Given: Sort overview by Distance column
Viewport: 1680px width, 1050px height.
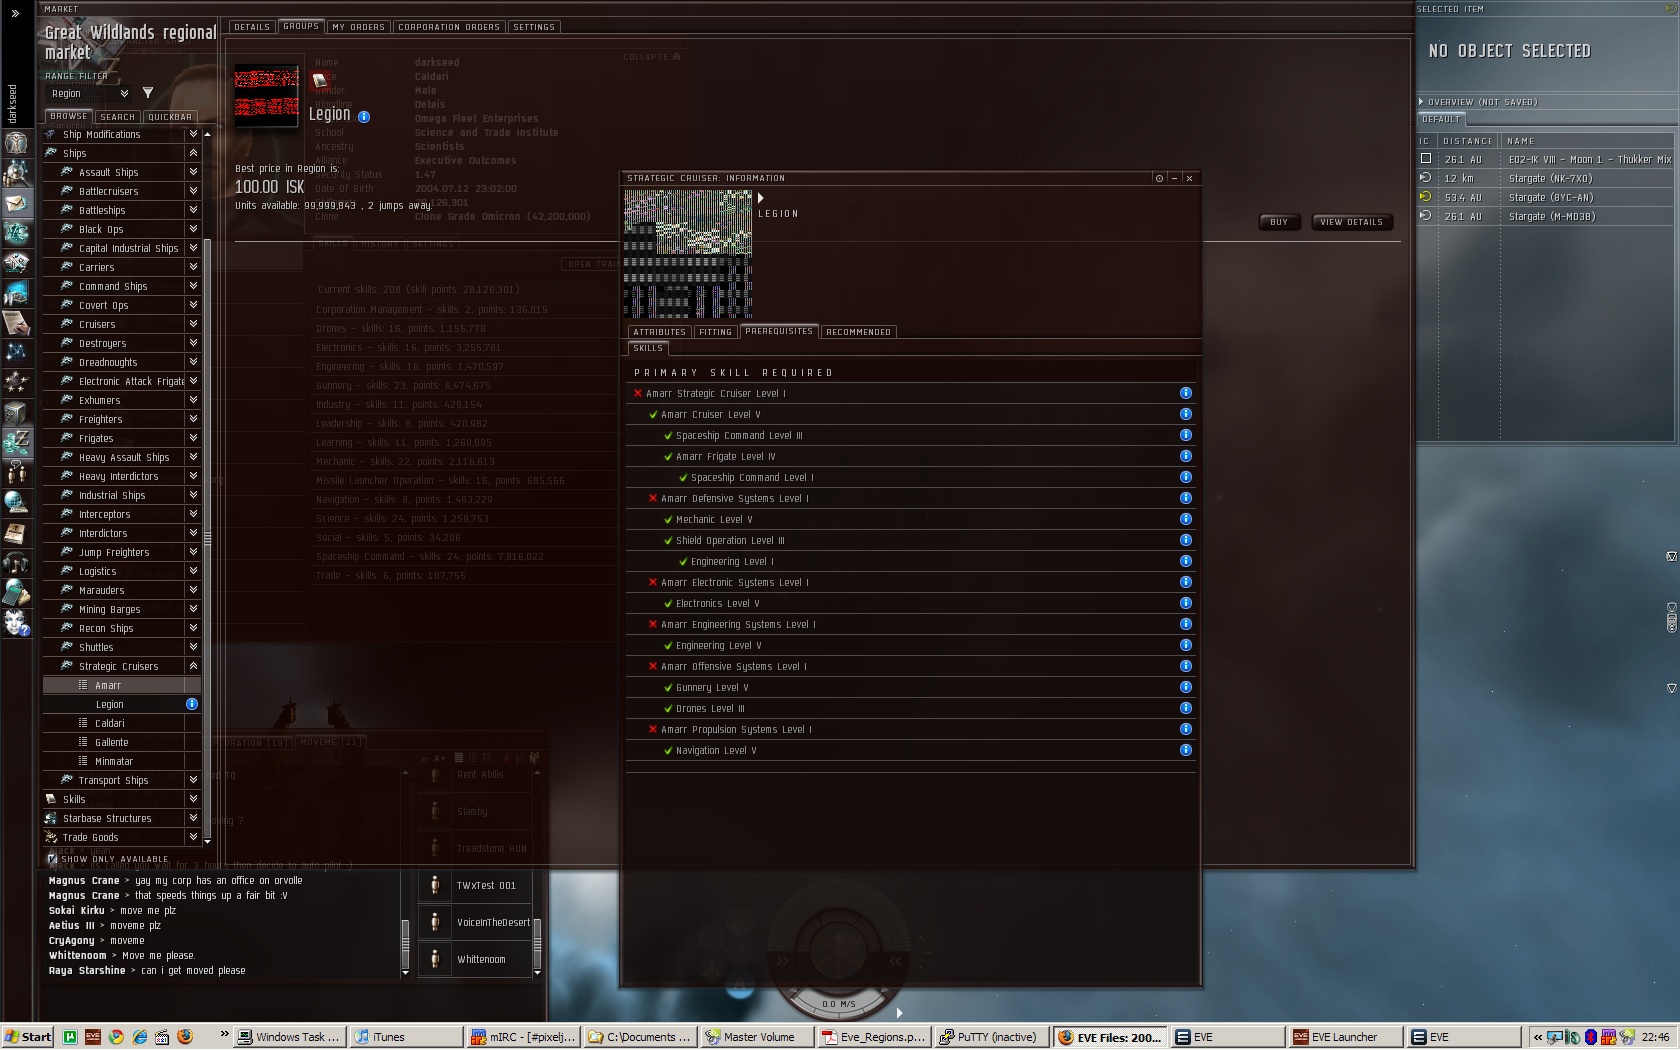Looking at the screenshot, I should coord(1468,141).
